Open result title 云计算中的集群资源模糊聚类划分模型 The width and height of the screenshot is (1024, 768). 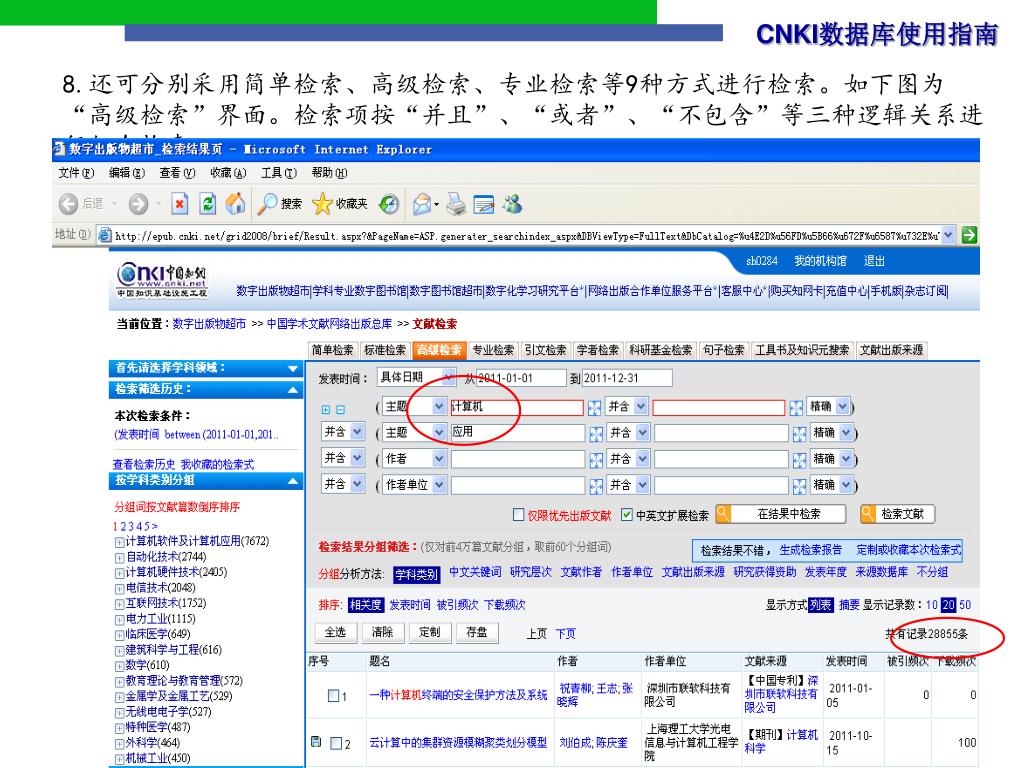tap(458, 743)
